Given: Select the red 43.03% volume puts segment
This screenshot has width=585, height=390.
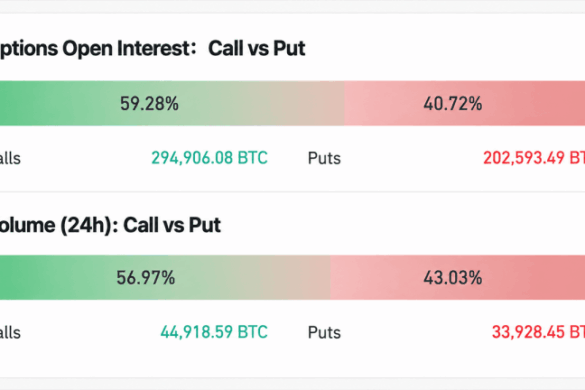Looking at the screenshot, I should (x=457, y=278).
